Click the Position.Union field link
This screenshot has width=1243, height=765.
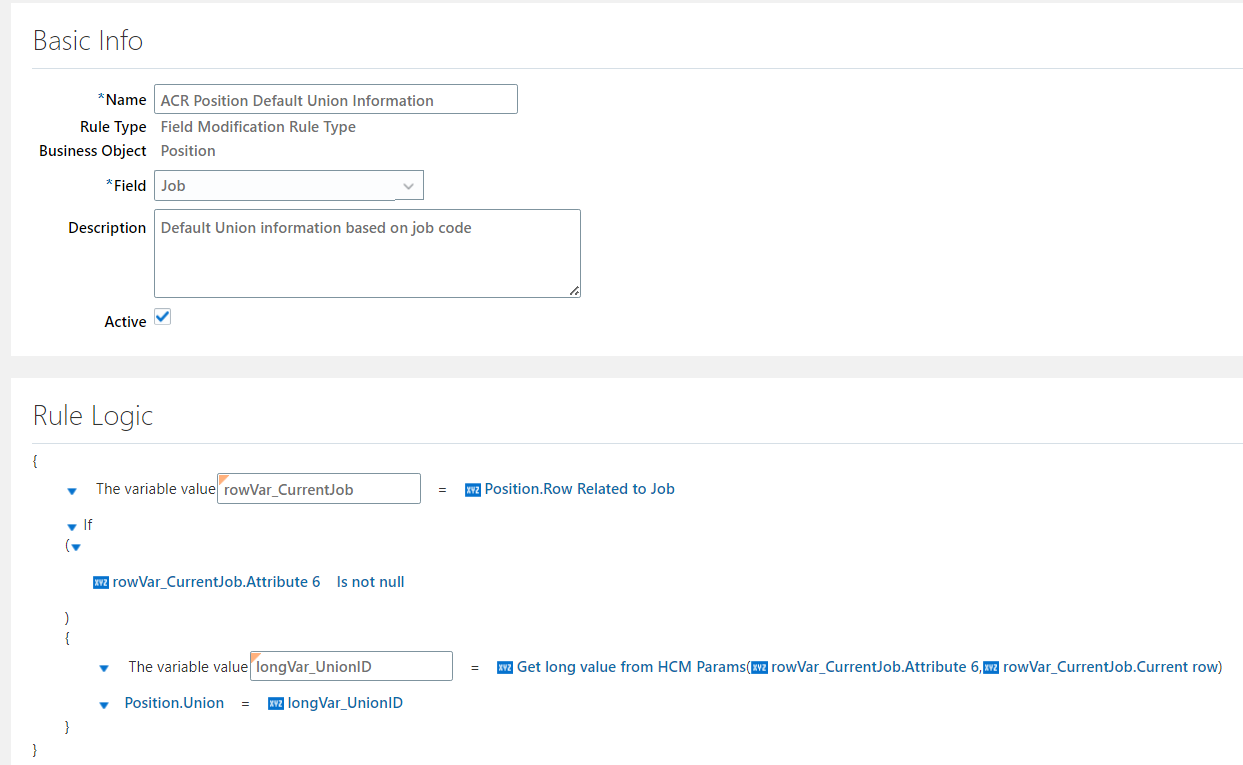pyautogui.click(x=174, y=702)
